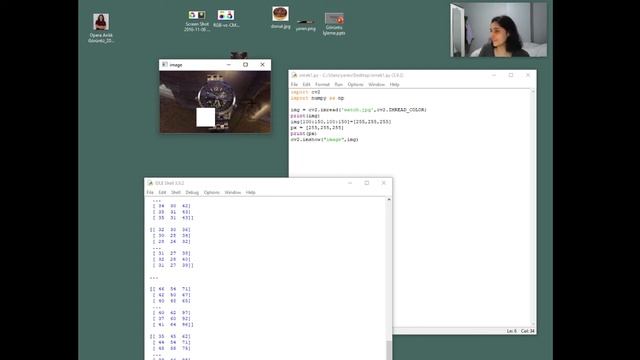Maximize the image preview window
Screen dimensions: 640x360
coord(245,64)
